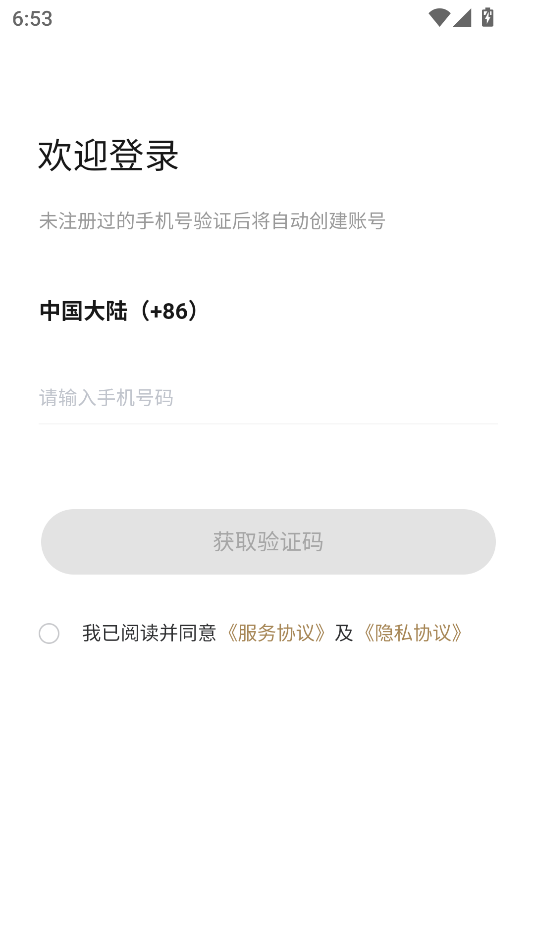
Task: Open the 《隐私协议》 link
Action: (412, 633)
